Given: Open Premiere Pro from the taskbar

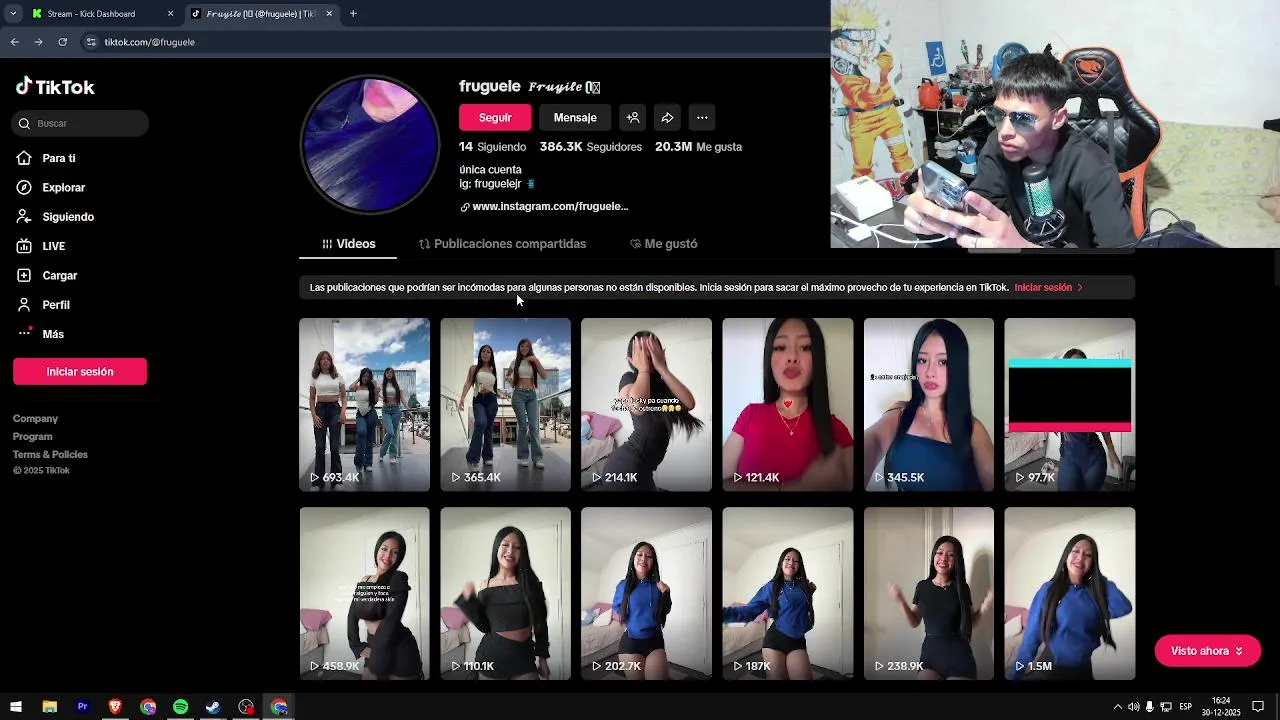Looking at the screenshot, I should click(82, 707).
